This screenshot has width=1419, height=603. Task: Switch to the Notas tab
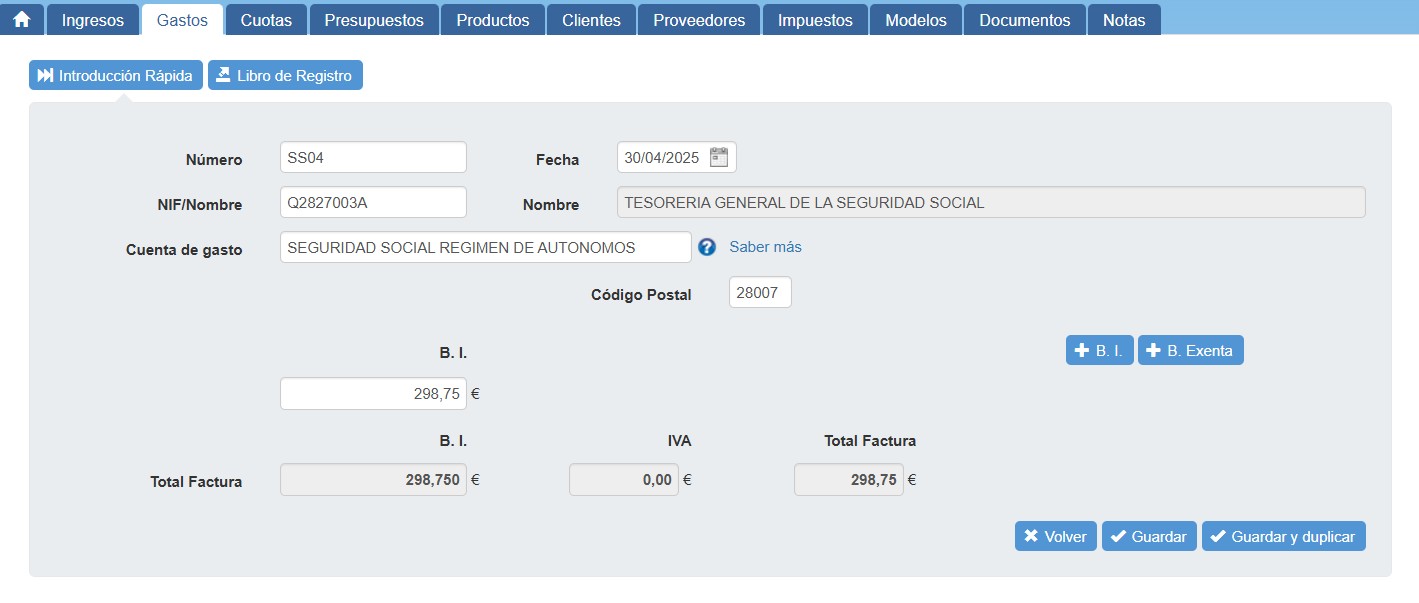(x=1124, y=20)
